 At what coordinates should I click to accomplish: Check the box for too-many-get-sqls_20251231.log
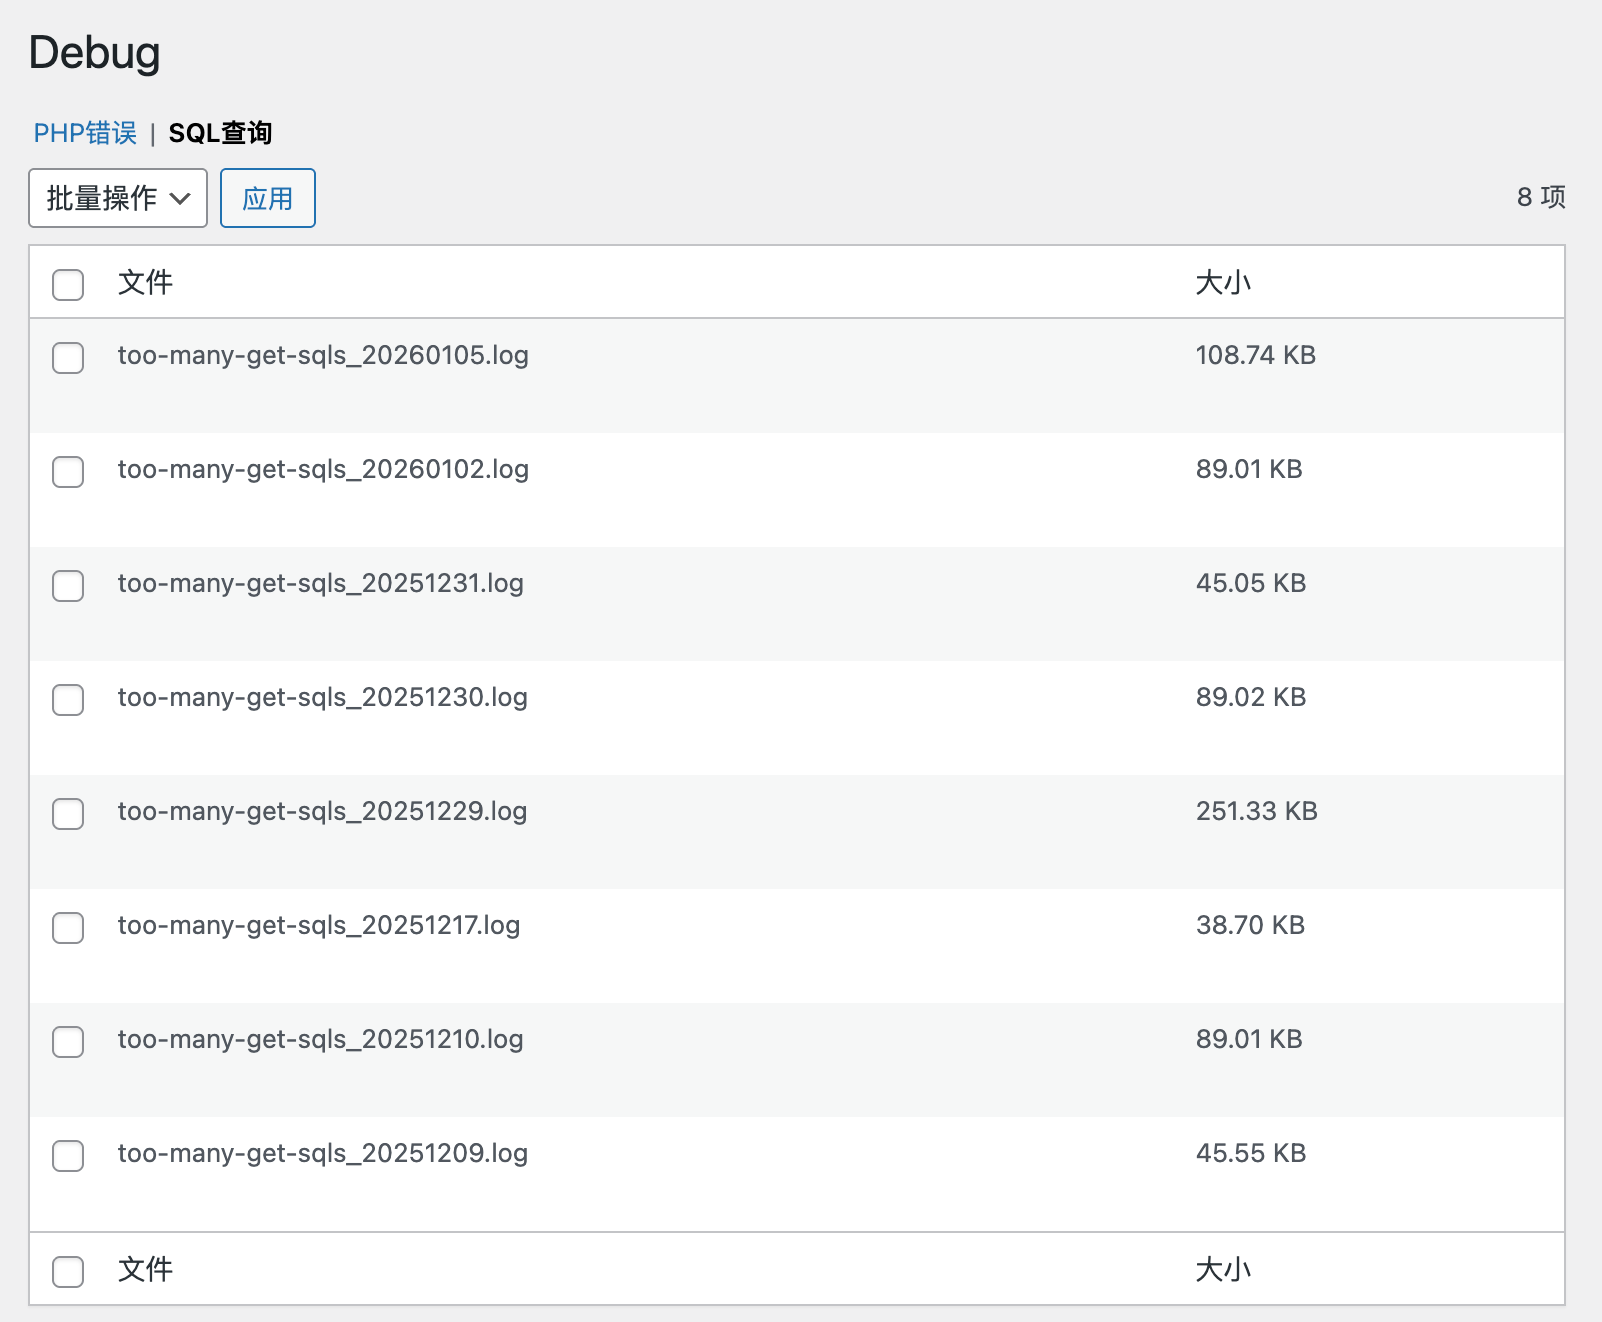click(68, 586)
